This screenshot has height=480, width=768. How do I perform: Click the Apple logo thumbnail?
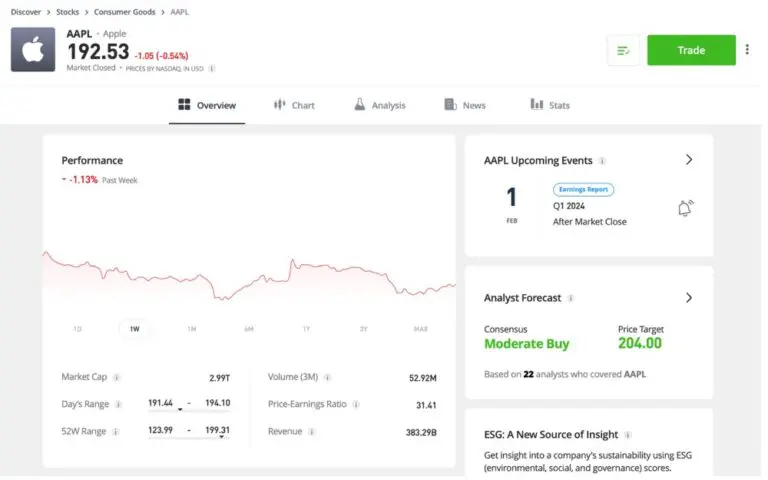[33, 49]
